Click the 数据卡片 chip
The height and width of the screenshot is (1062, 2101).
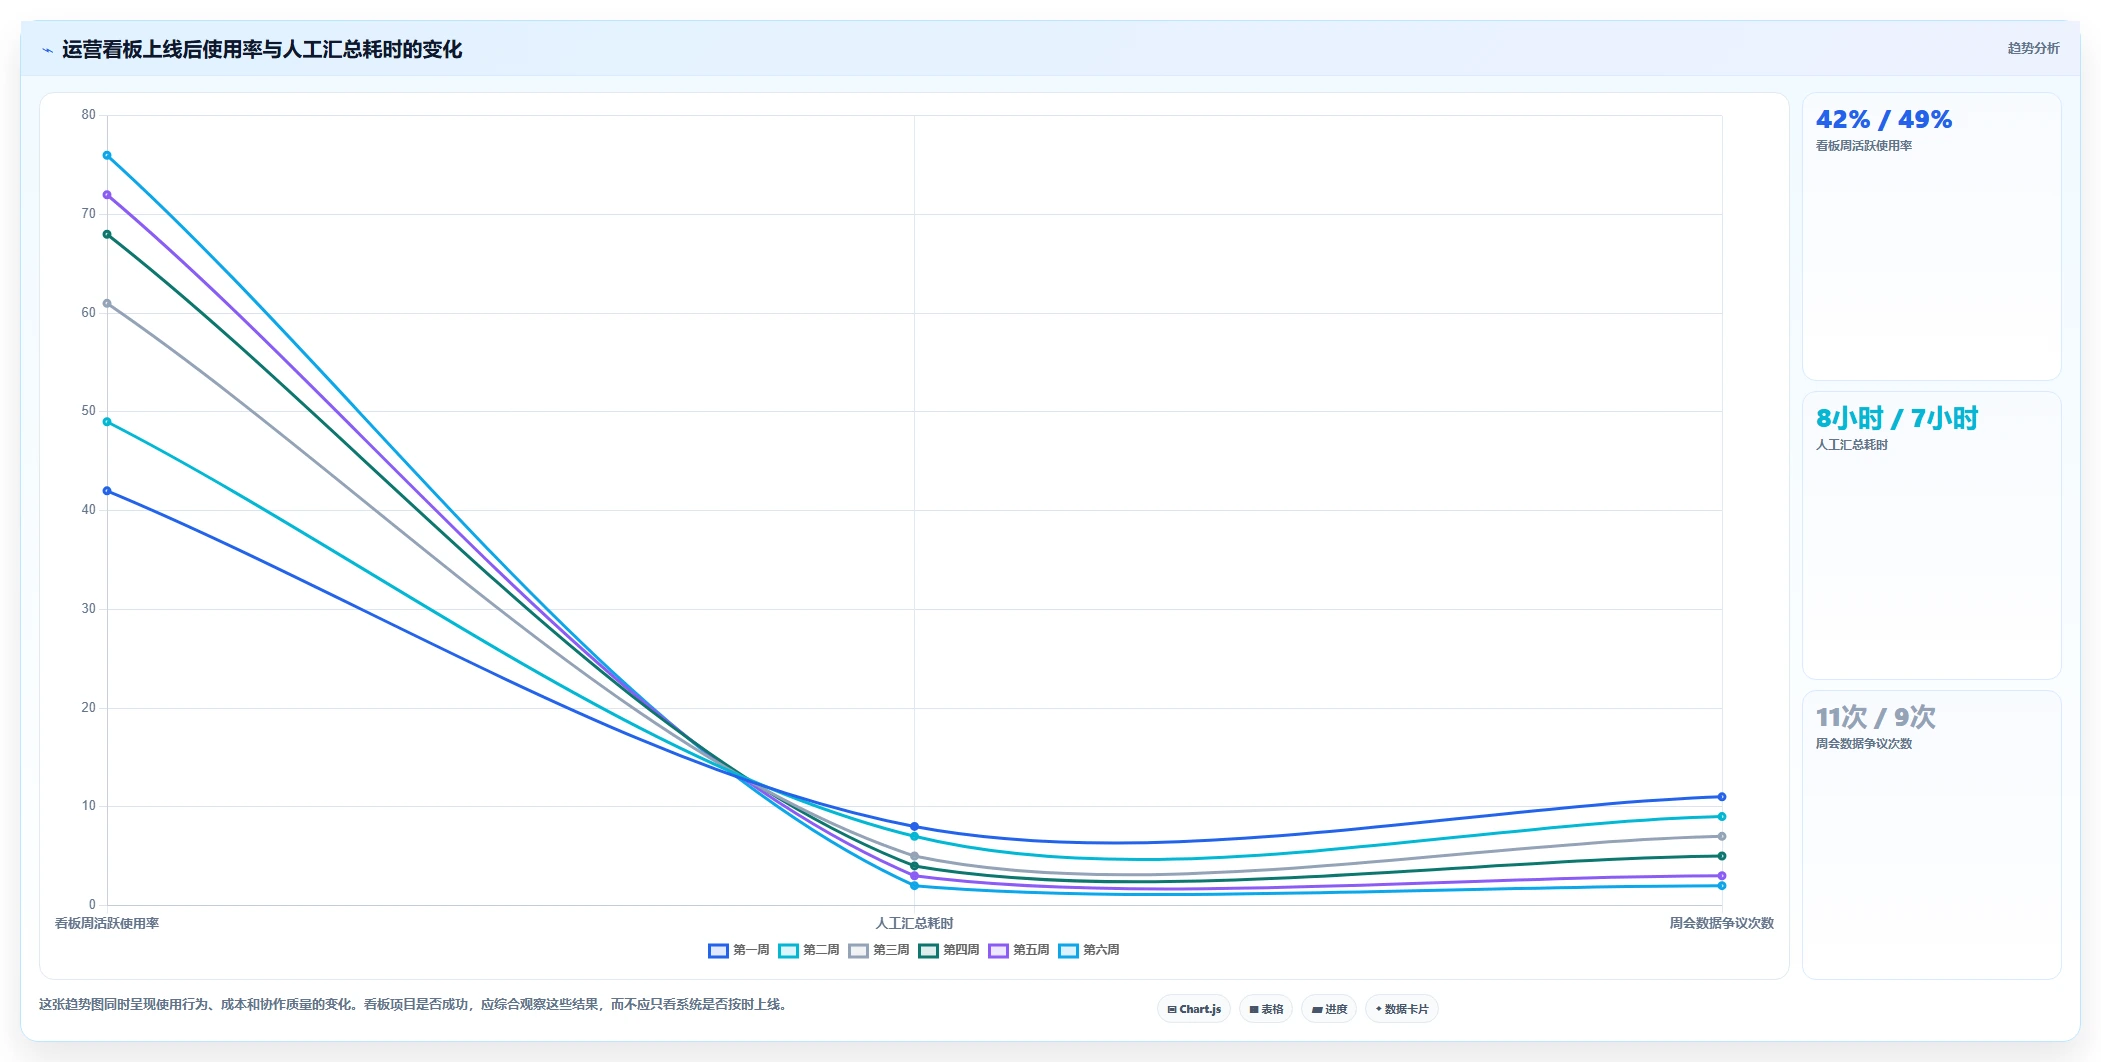(1402, 1009)
